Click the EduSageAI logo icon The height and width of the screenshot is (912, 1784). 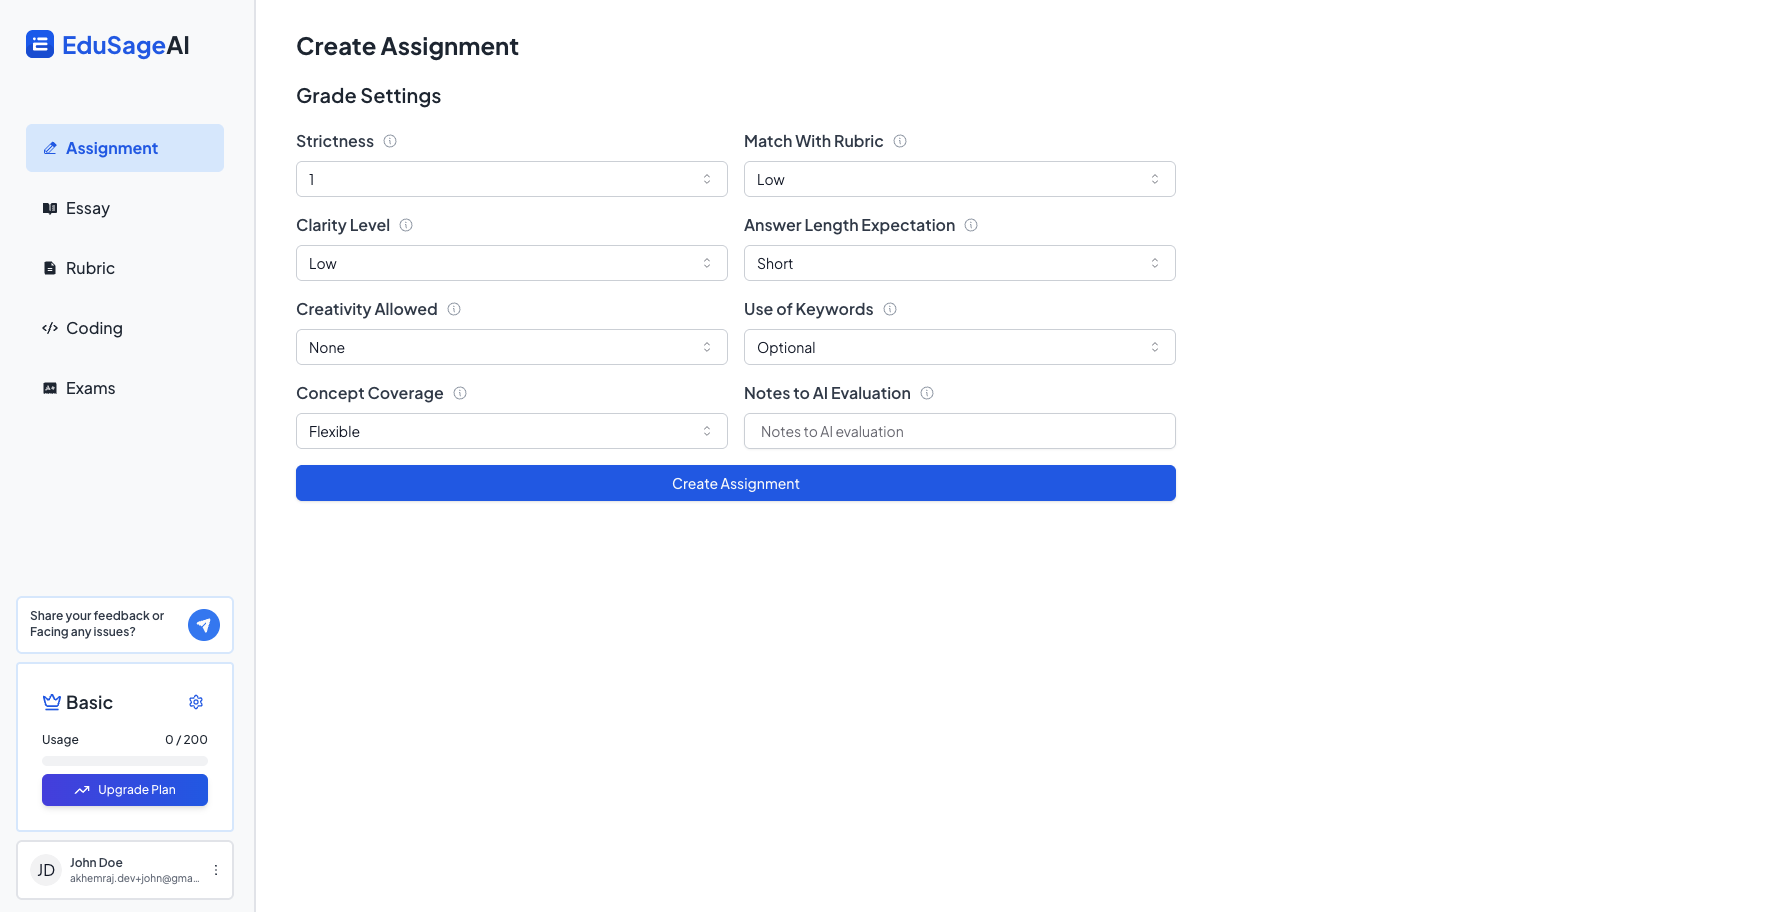40,45
